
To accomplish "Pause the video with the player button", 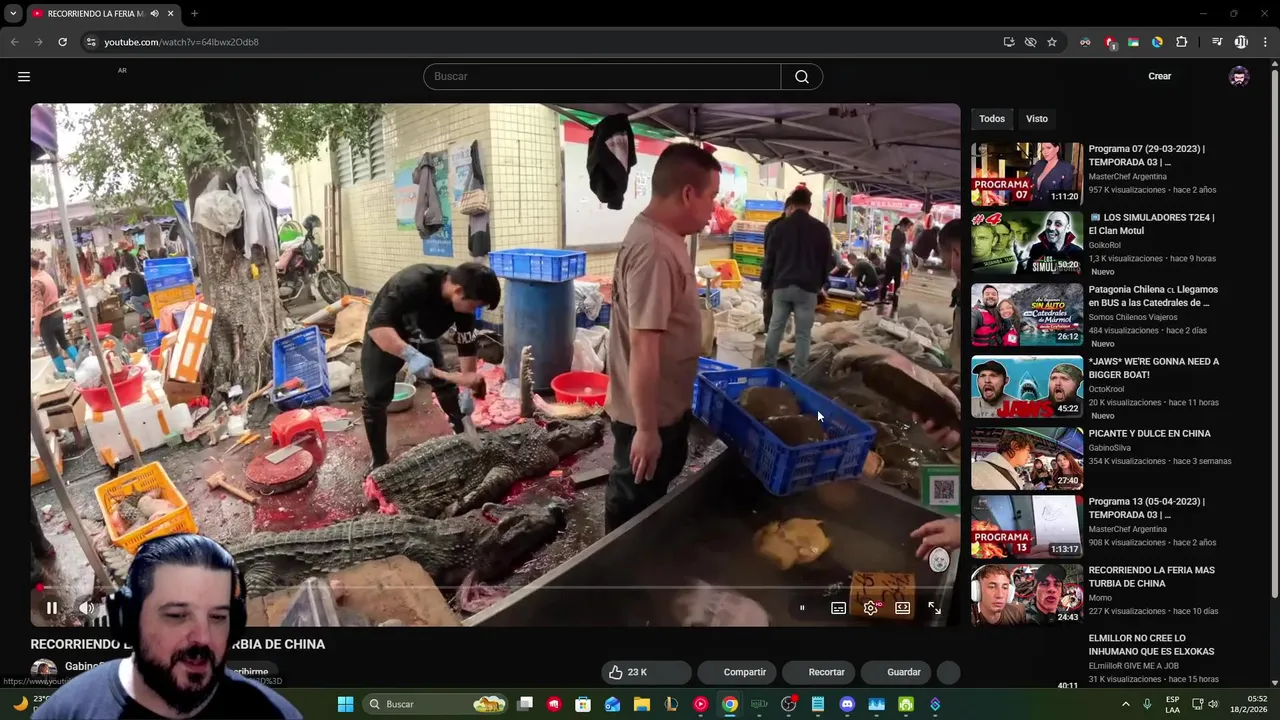I will tap(52, 607).
